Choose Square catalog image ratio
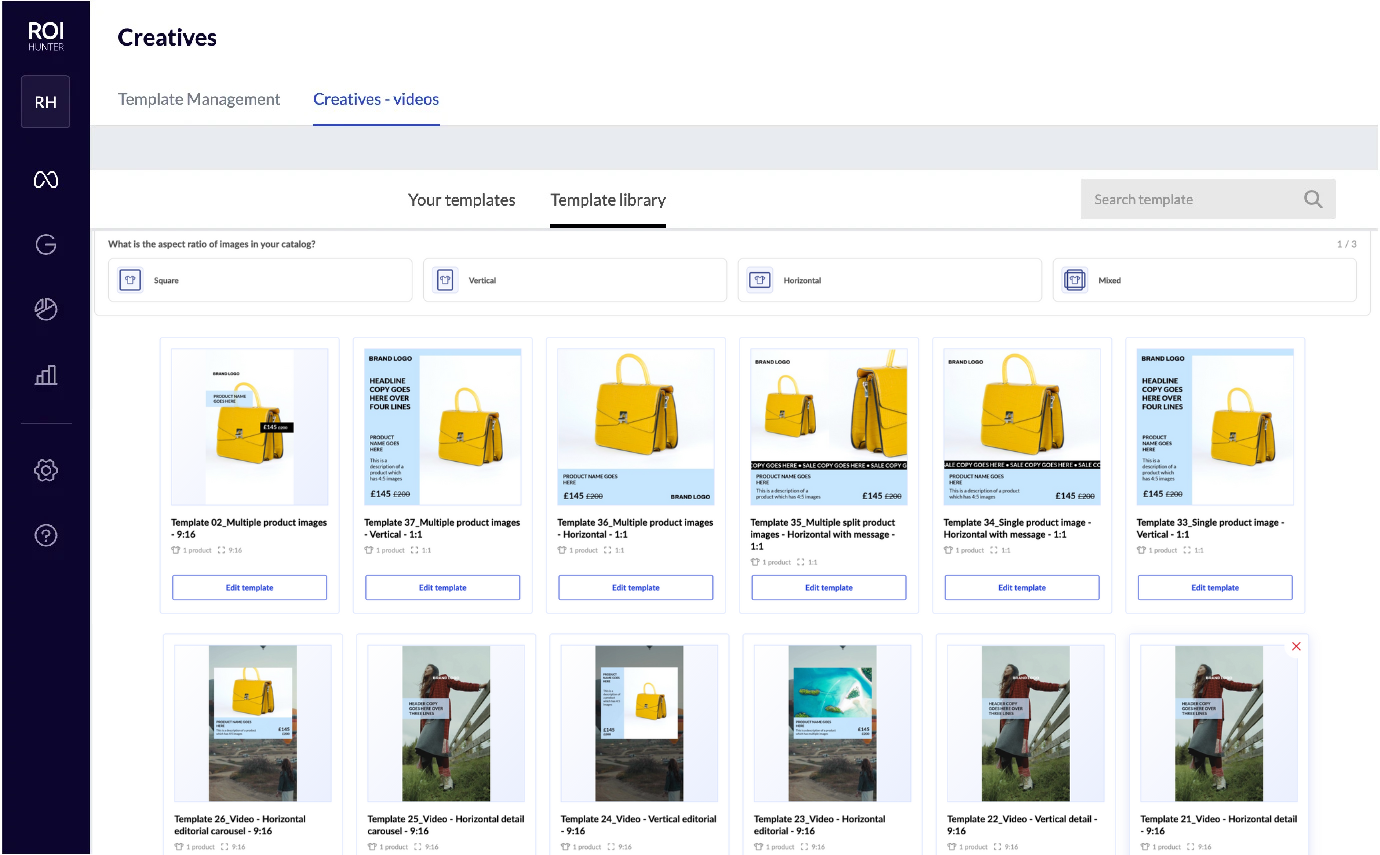The height and width of the screenshot is (855, 1380). pyautogui.click(x=260, y=280)
